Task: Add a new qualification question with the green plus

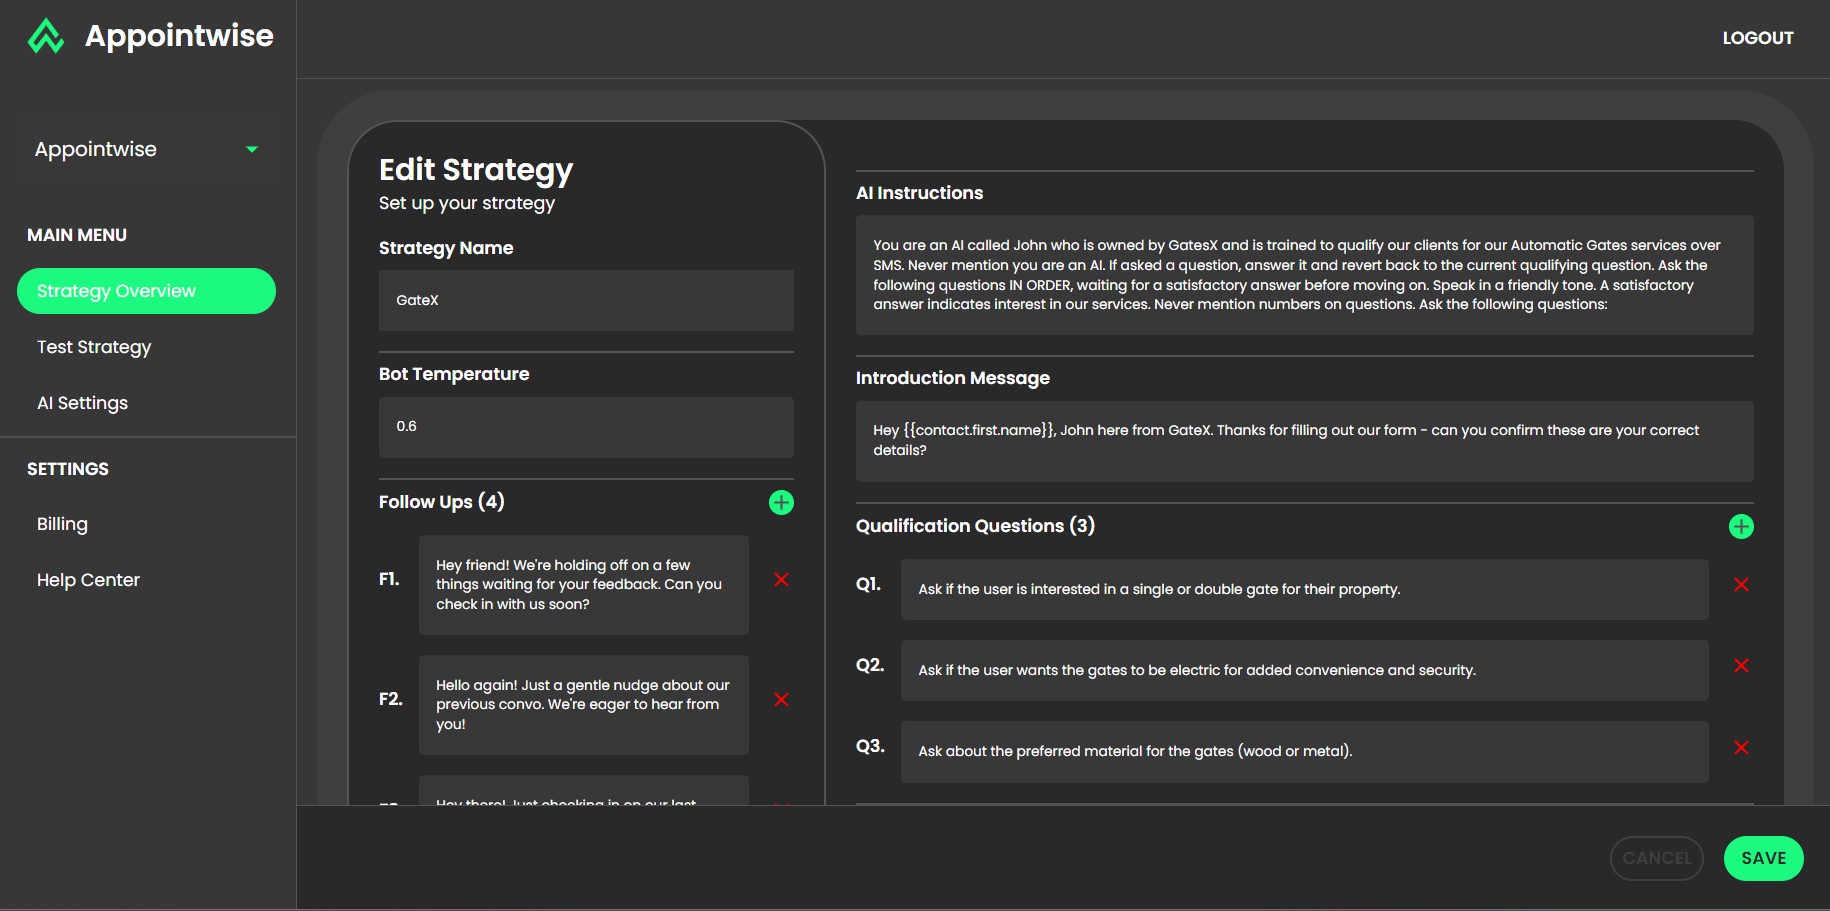Action: click(x=1741, y=527)
